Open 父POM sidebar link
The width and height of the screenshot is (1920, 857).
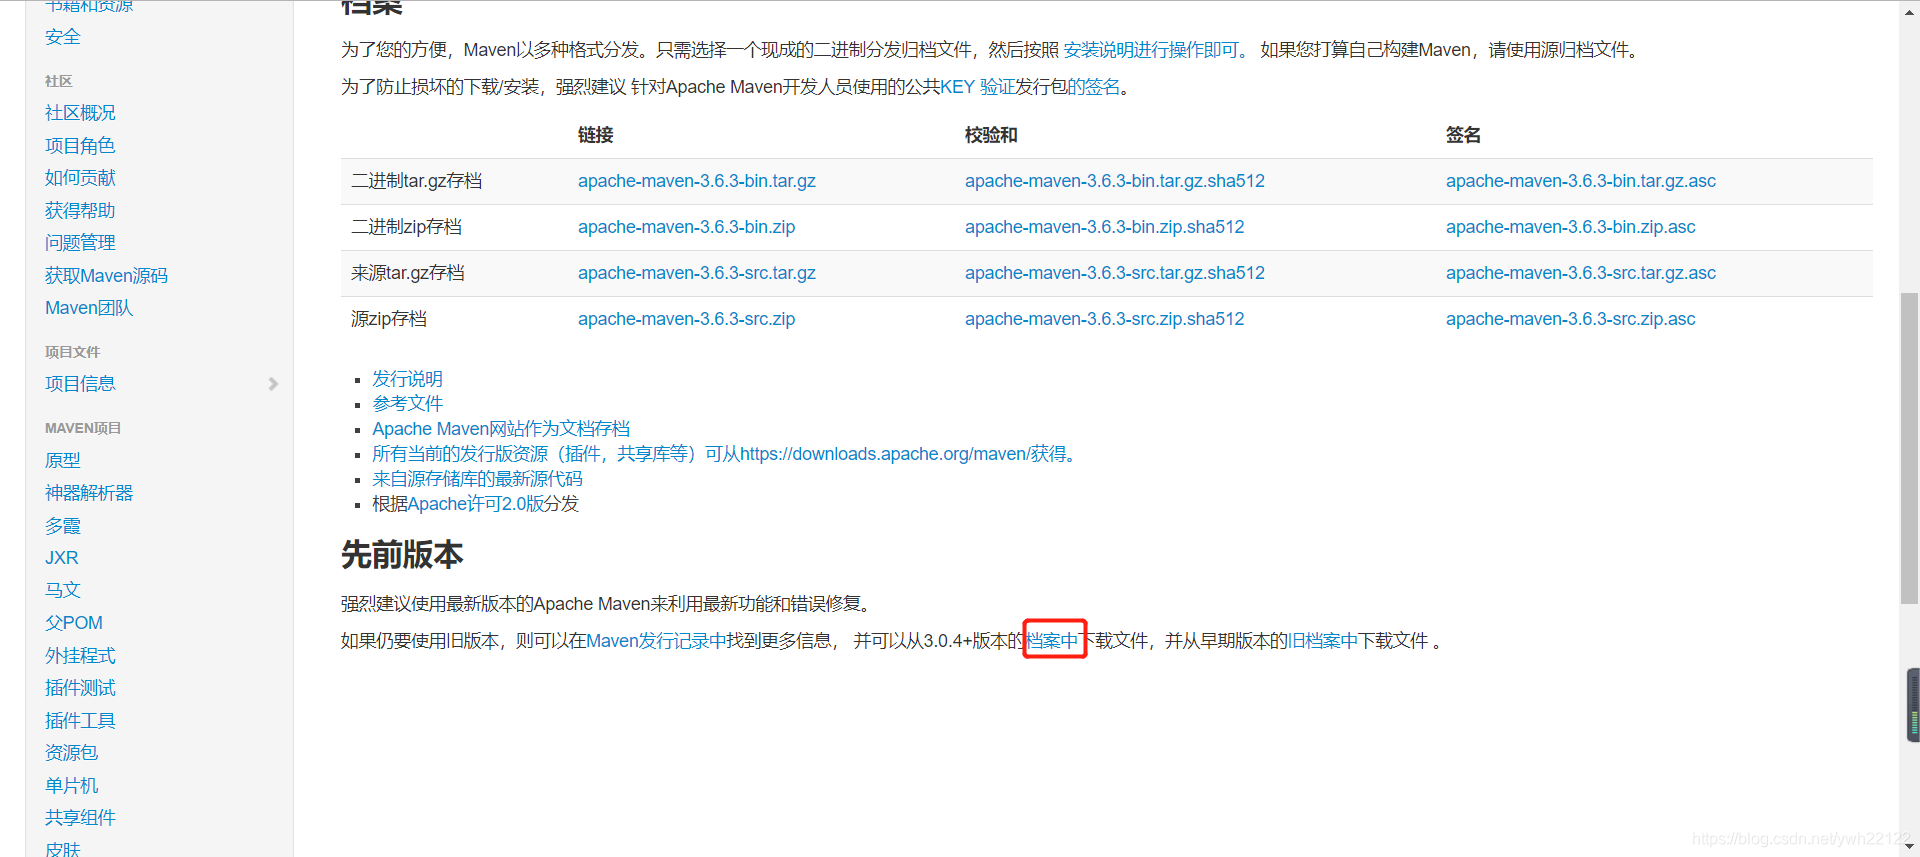click(x=74, y=623)
